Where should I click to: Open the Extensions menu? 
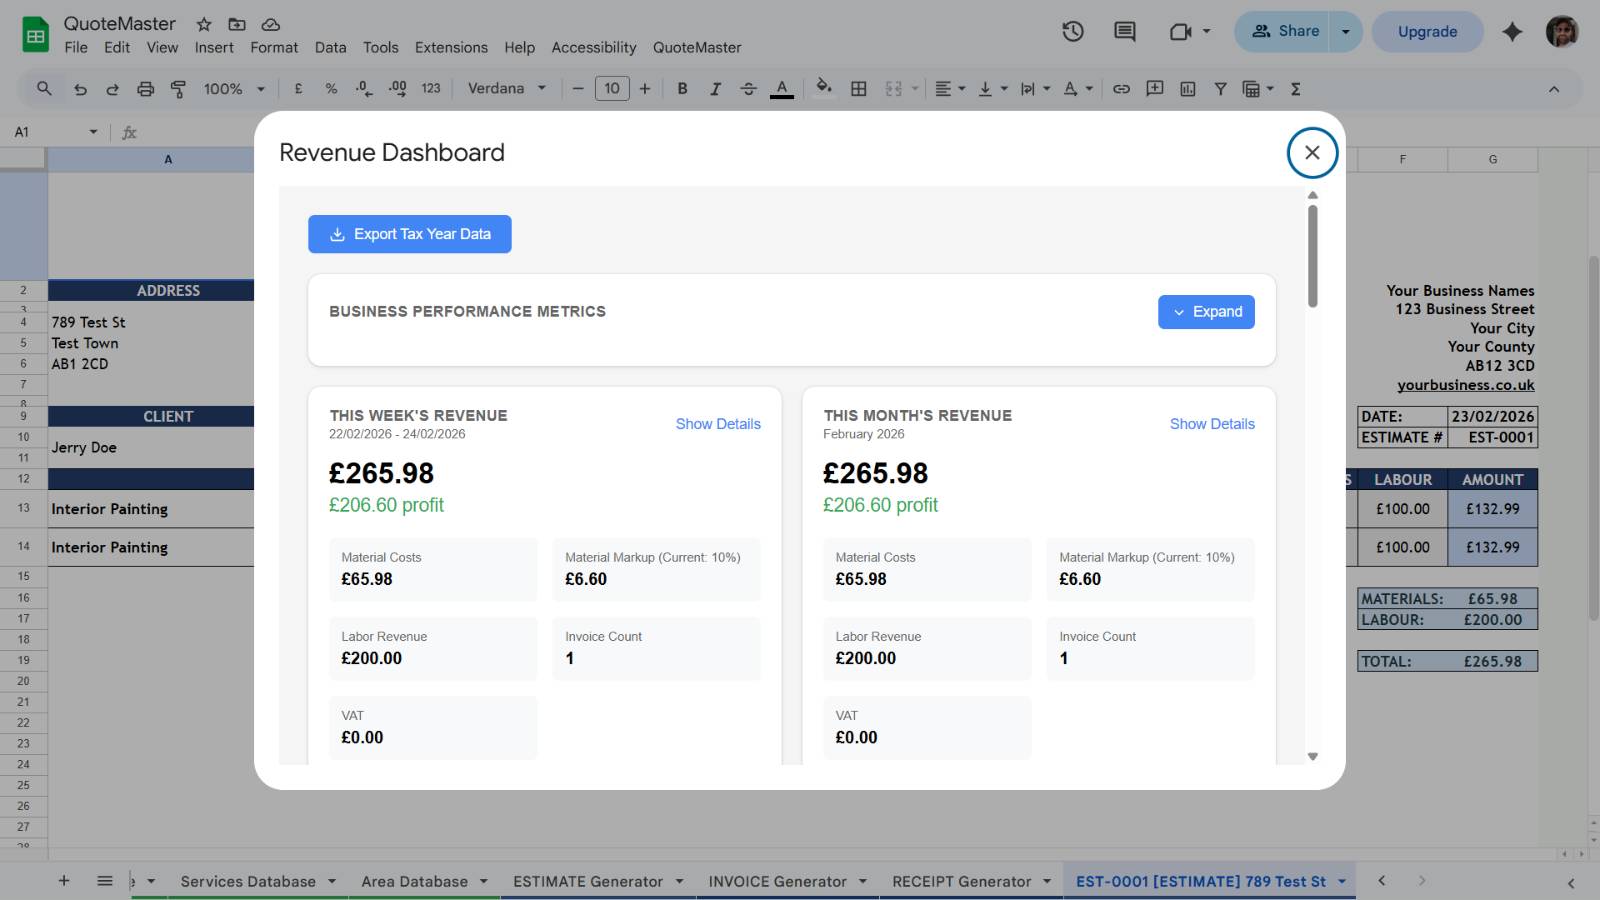coord(450,47)
